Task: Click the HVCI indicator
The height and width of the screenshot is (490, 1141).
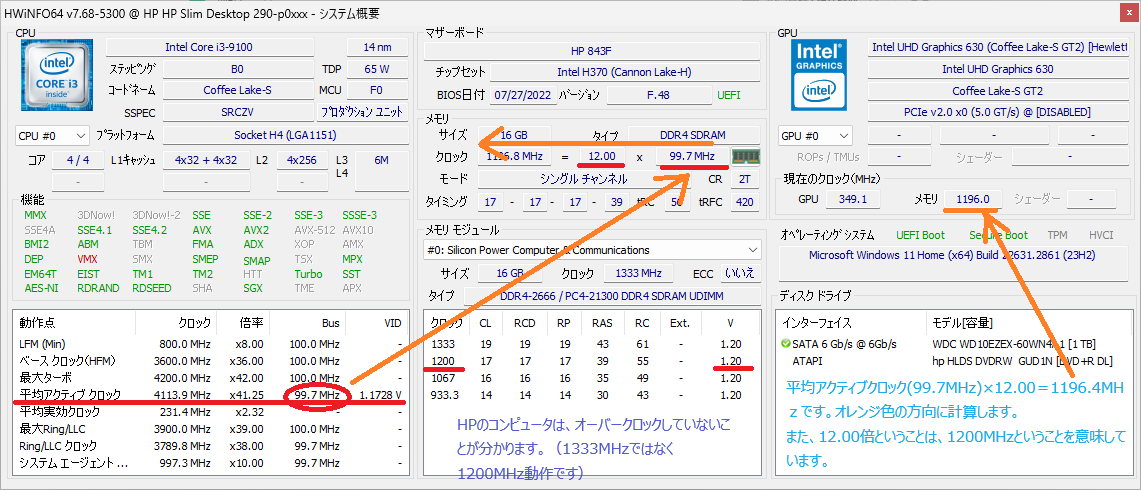Action: (x=1101, y=235)
